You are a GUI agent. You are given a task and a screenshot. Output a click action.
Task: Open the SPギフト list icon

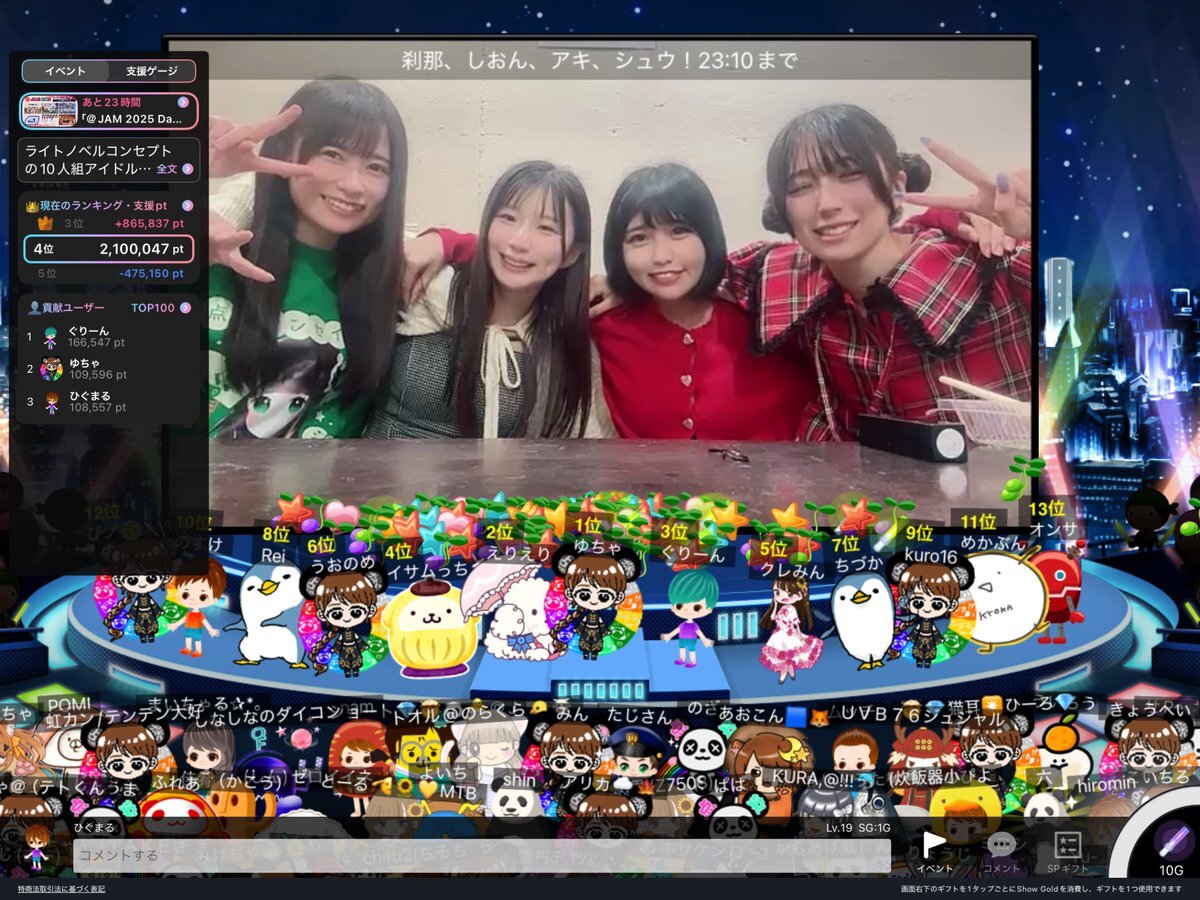click(x=1068, y=851)
